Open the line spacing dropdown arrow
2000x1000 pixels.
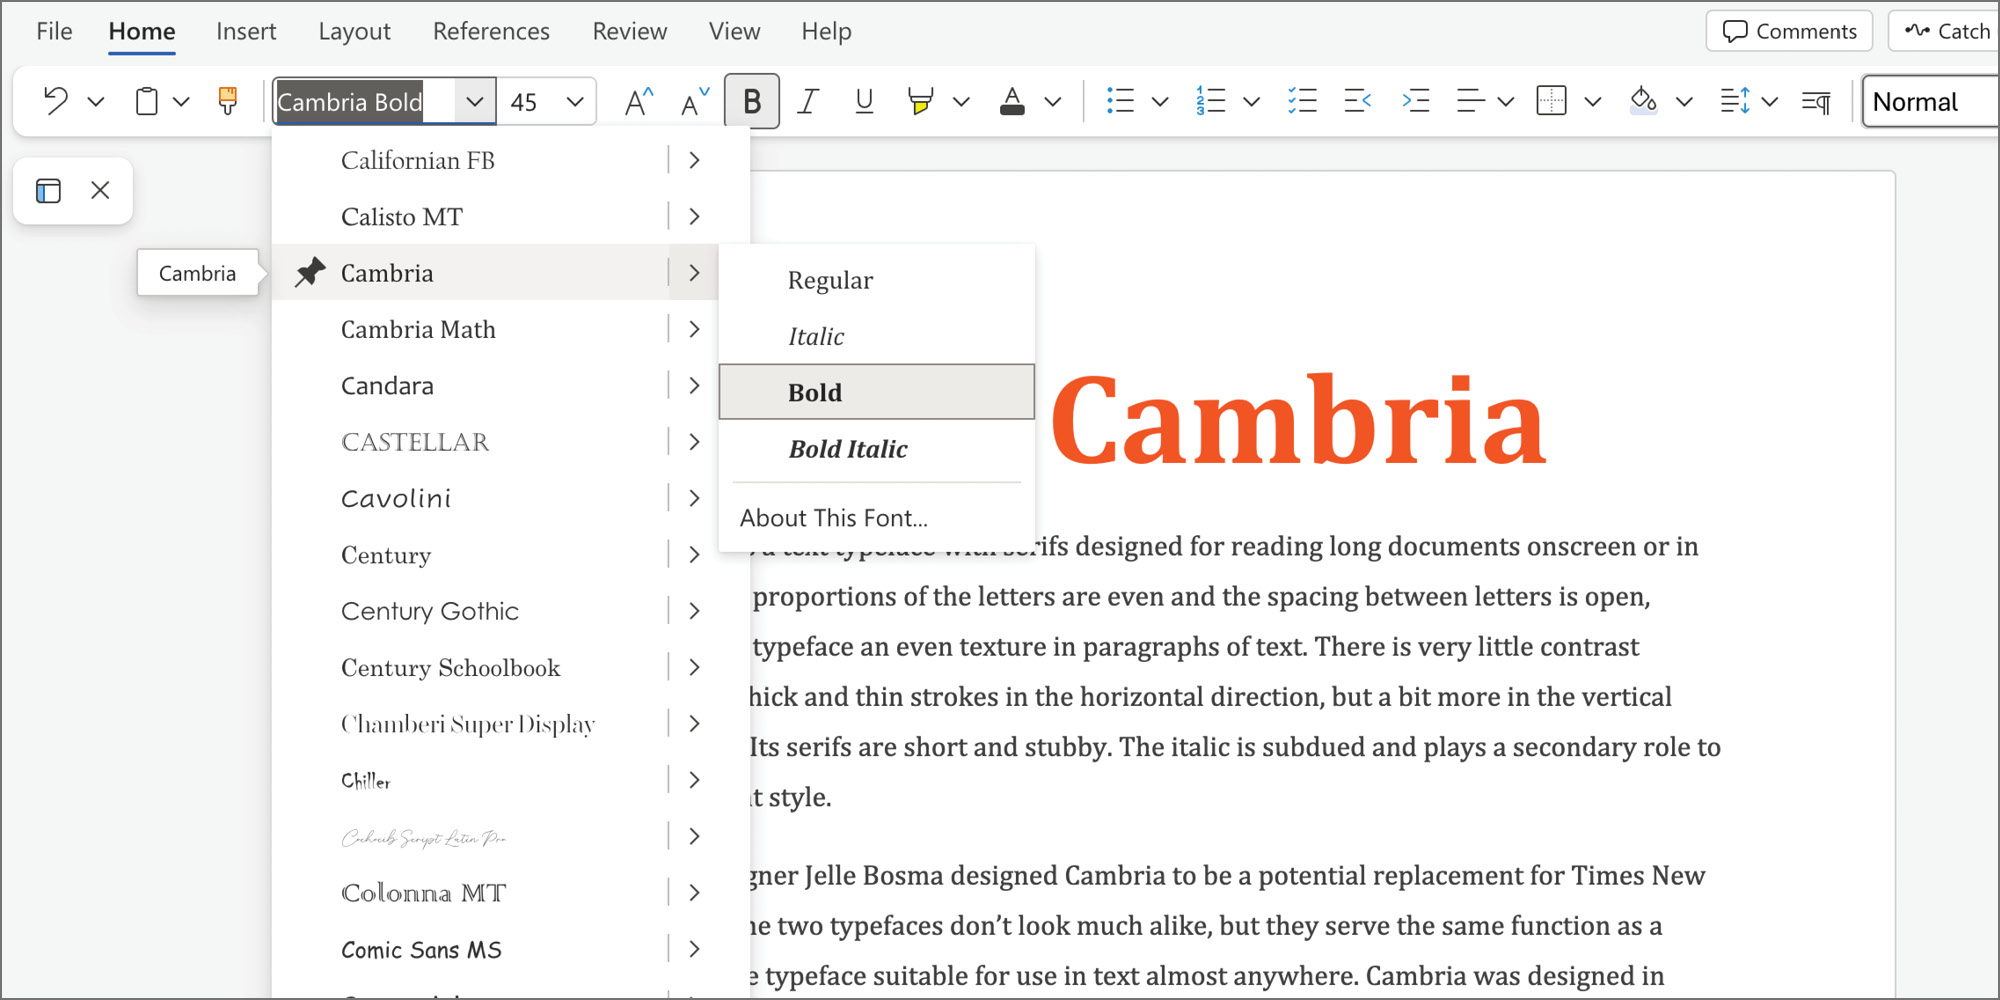click(x=1770, y=101)
